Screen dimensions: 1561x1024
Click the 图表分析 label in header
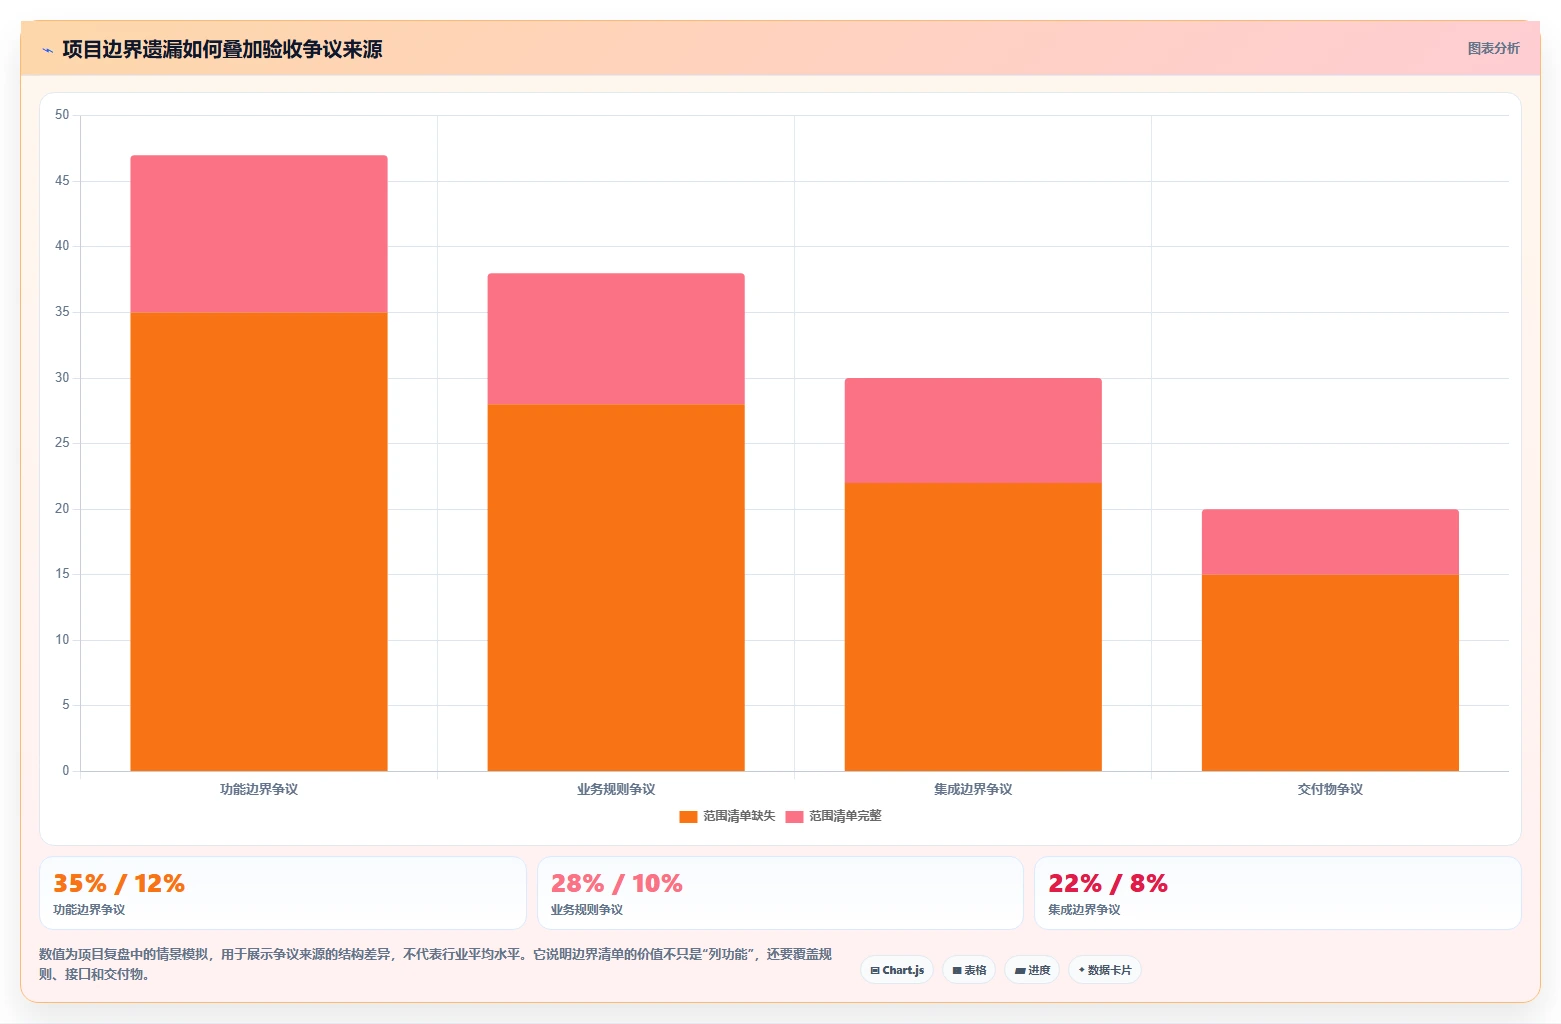1493,48
